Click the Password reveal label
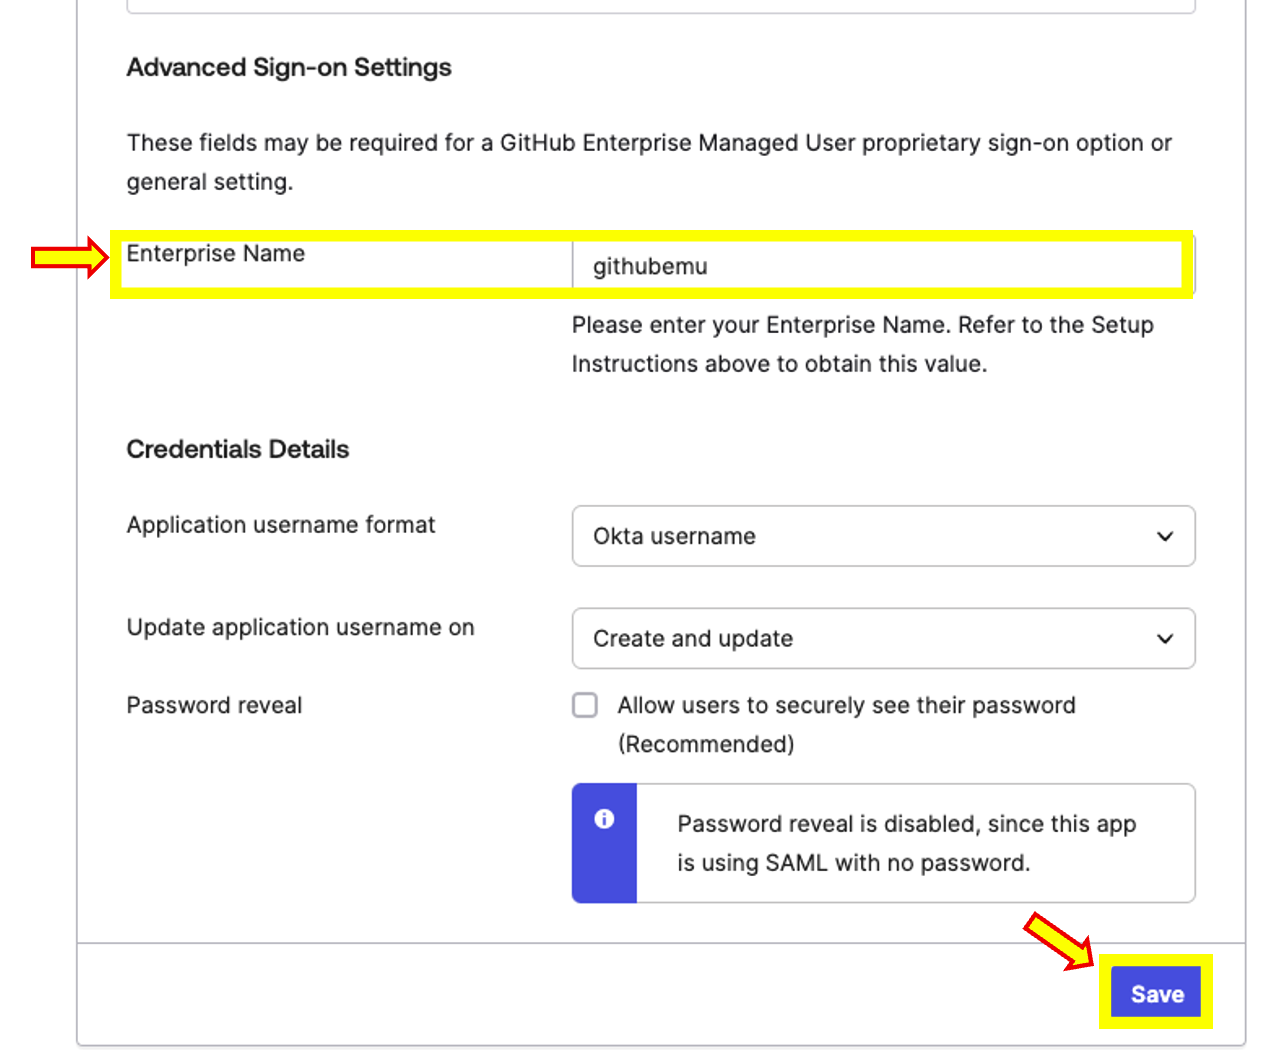 point(214,705)
